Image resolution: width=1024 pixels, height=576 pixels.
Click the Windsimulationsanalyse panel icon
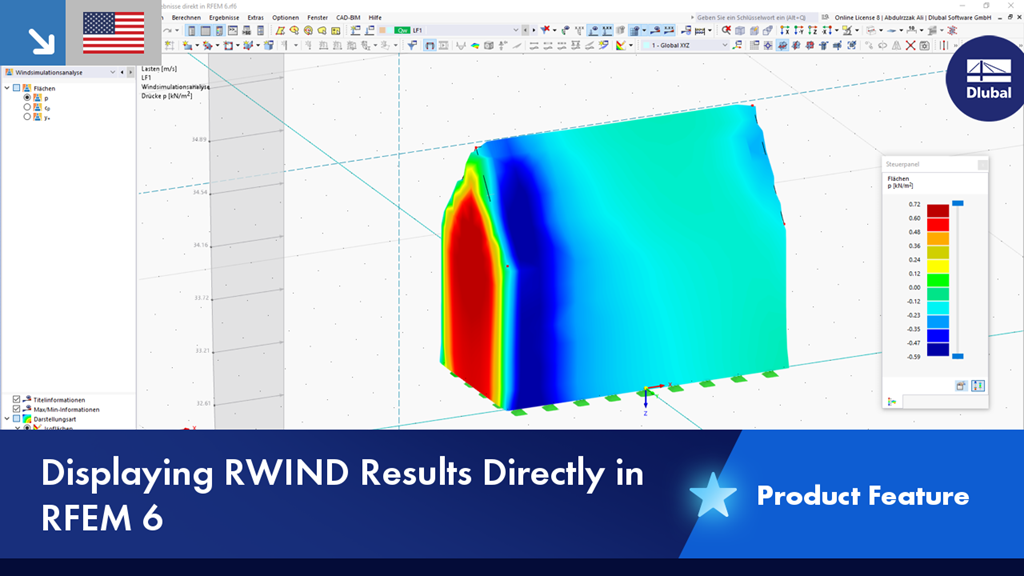click(9, 73)
